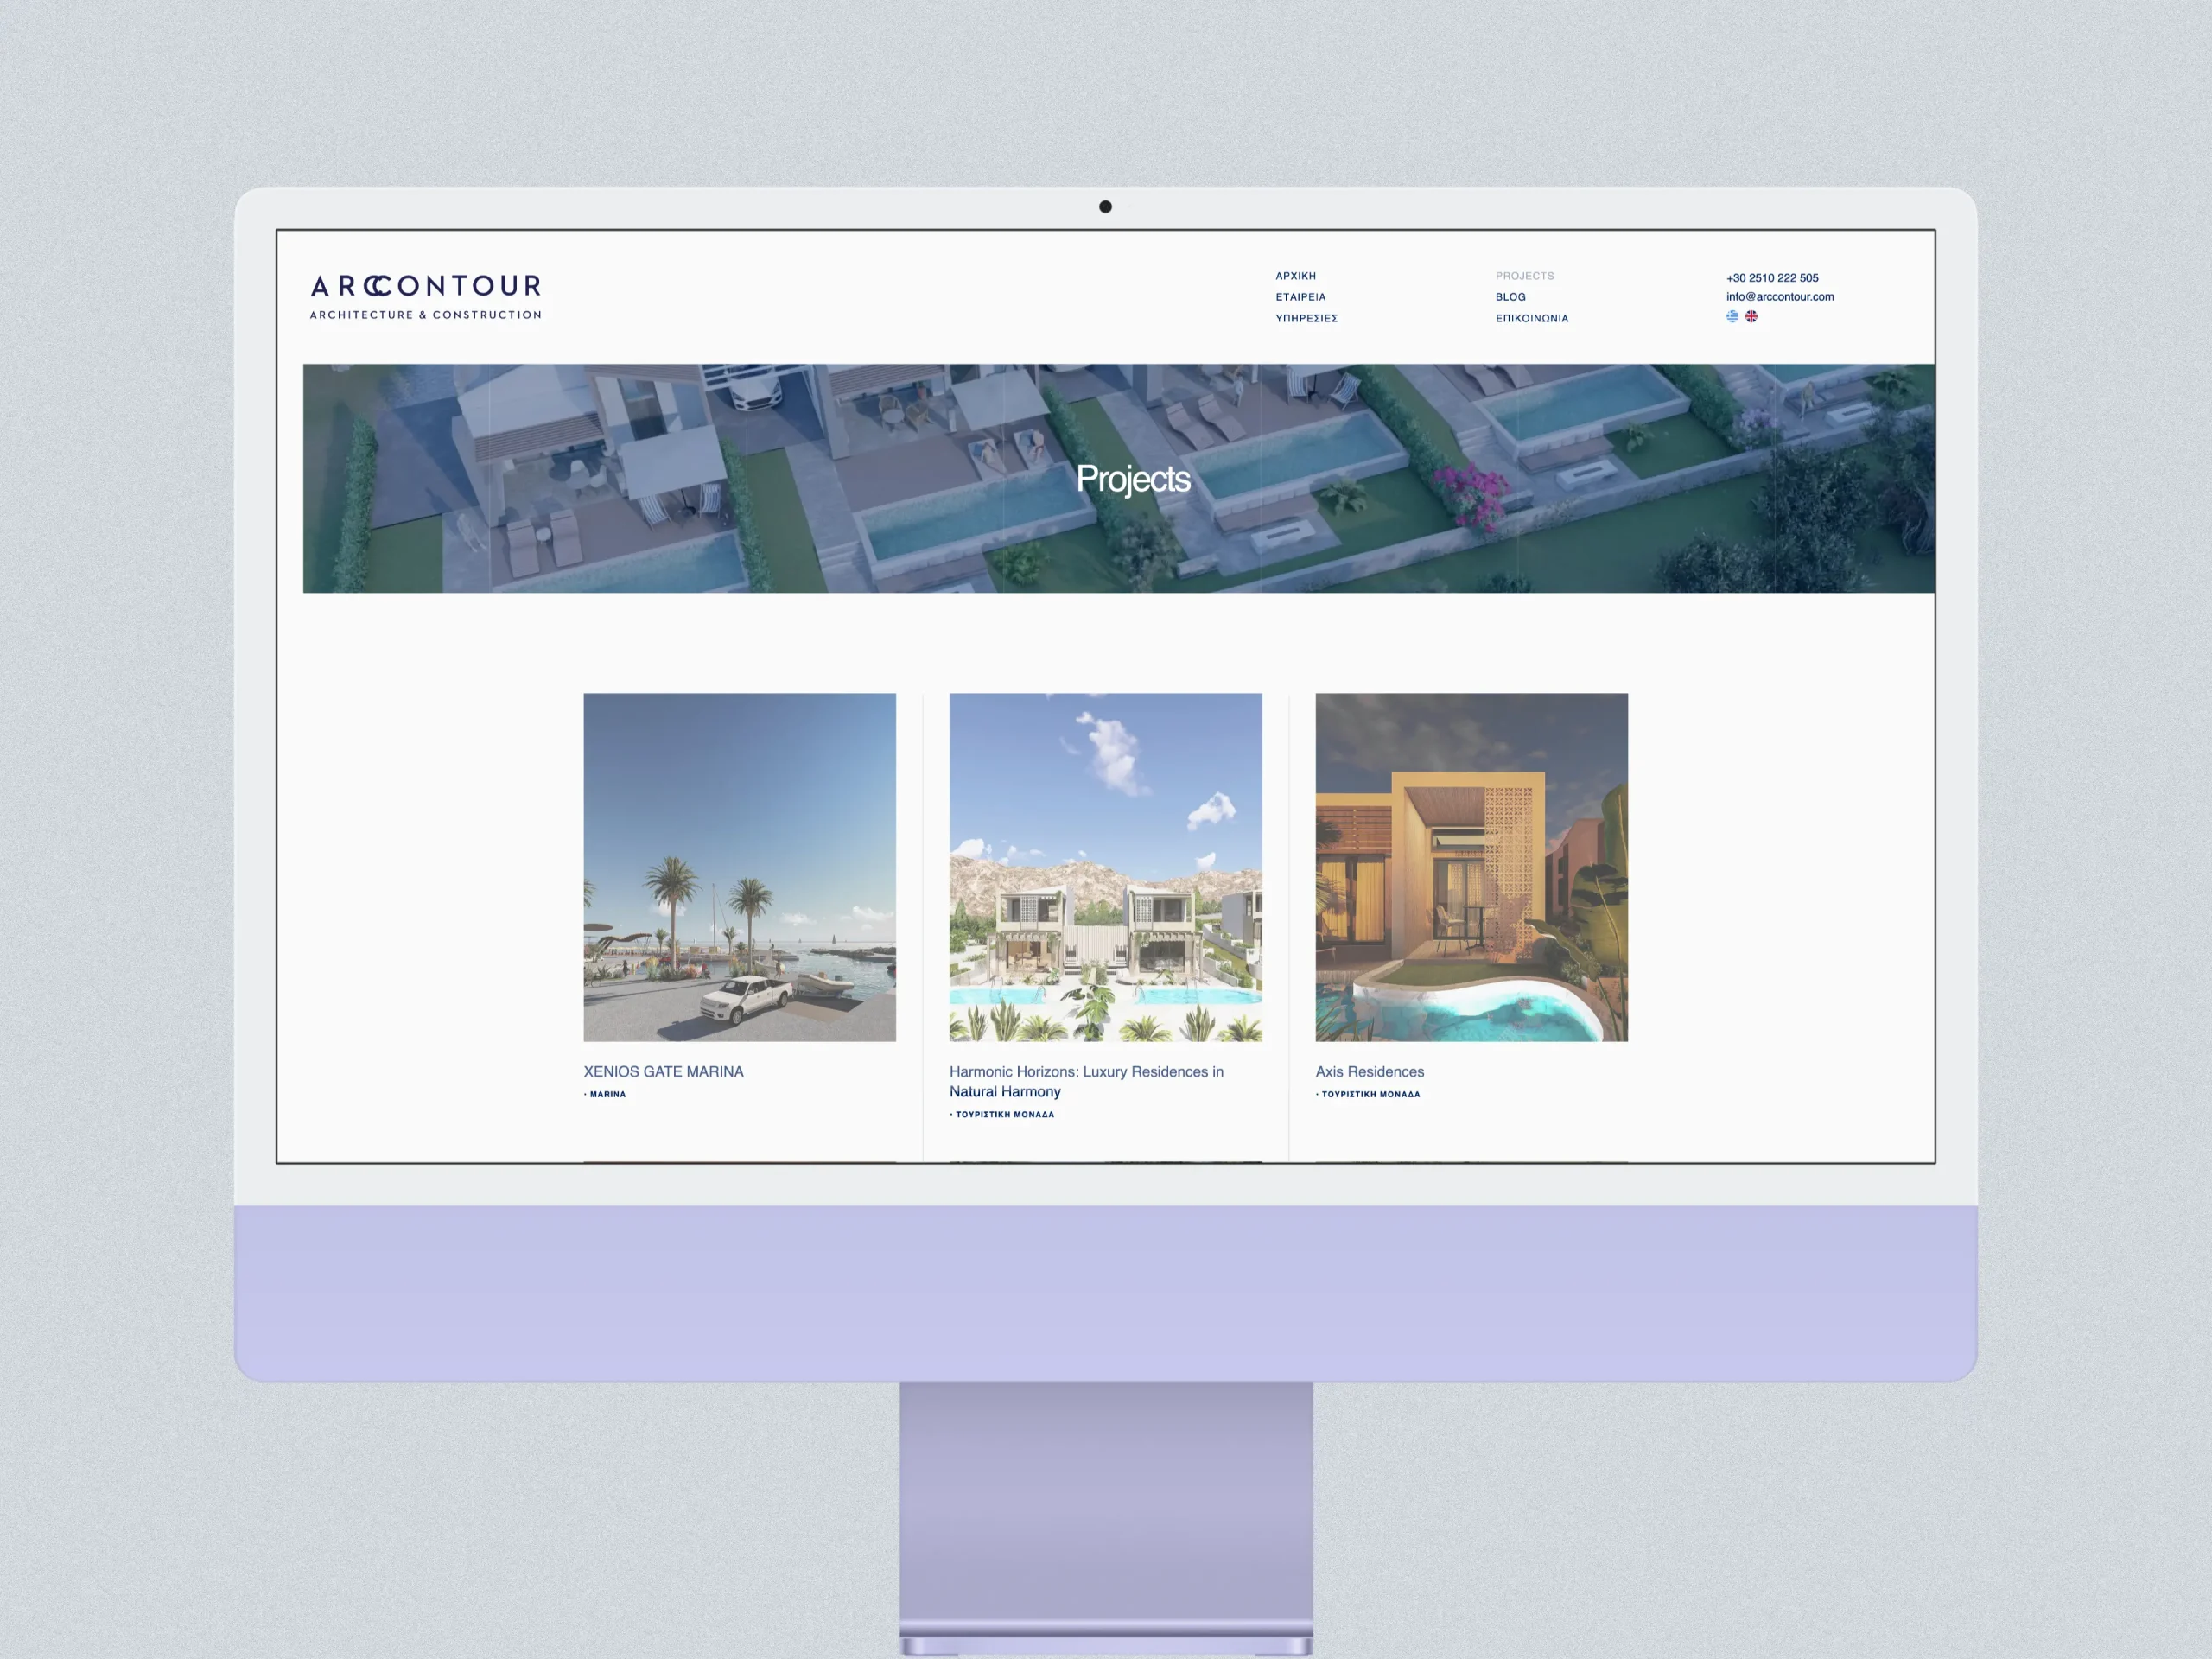This screenshot has width=2212, height=1659.
Task: Click the Axis Residences title link
Action: 1369,1071
